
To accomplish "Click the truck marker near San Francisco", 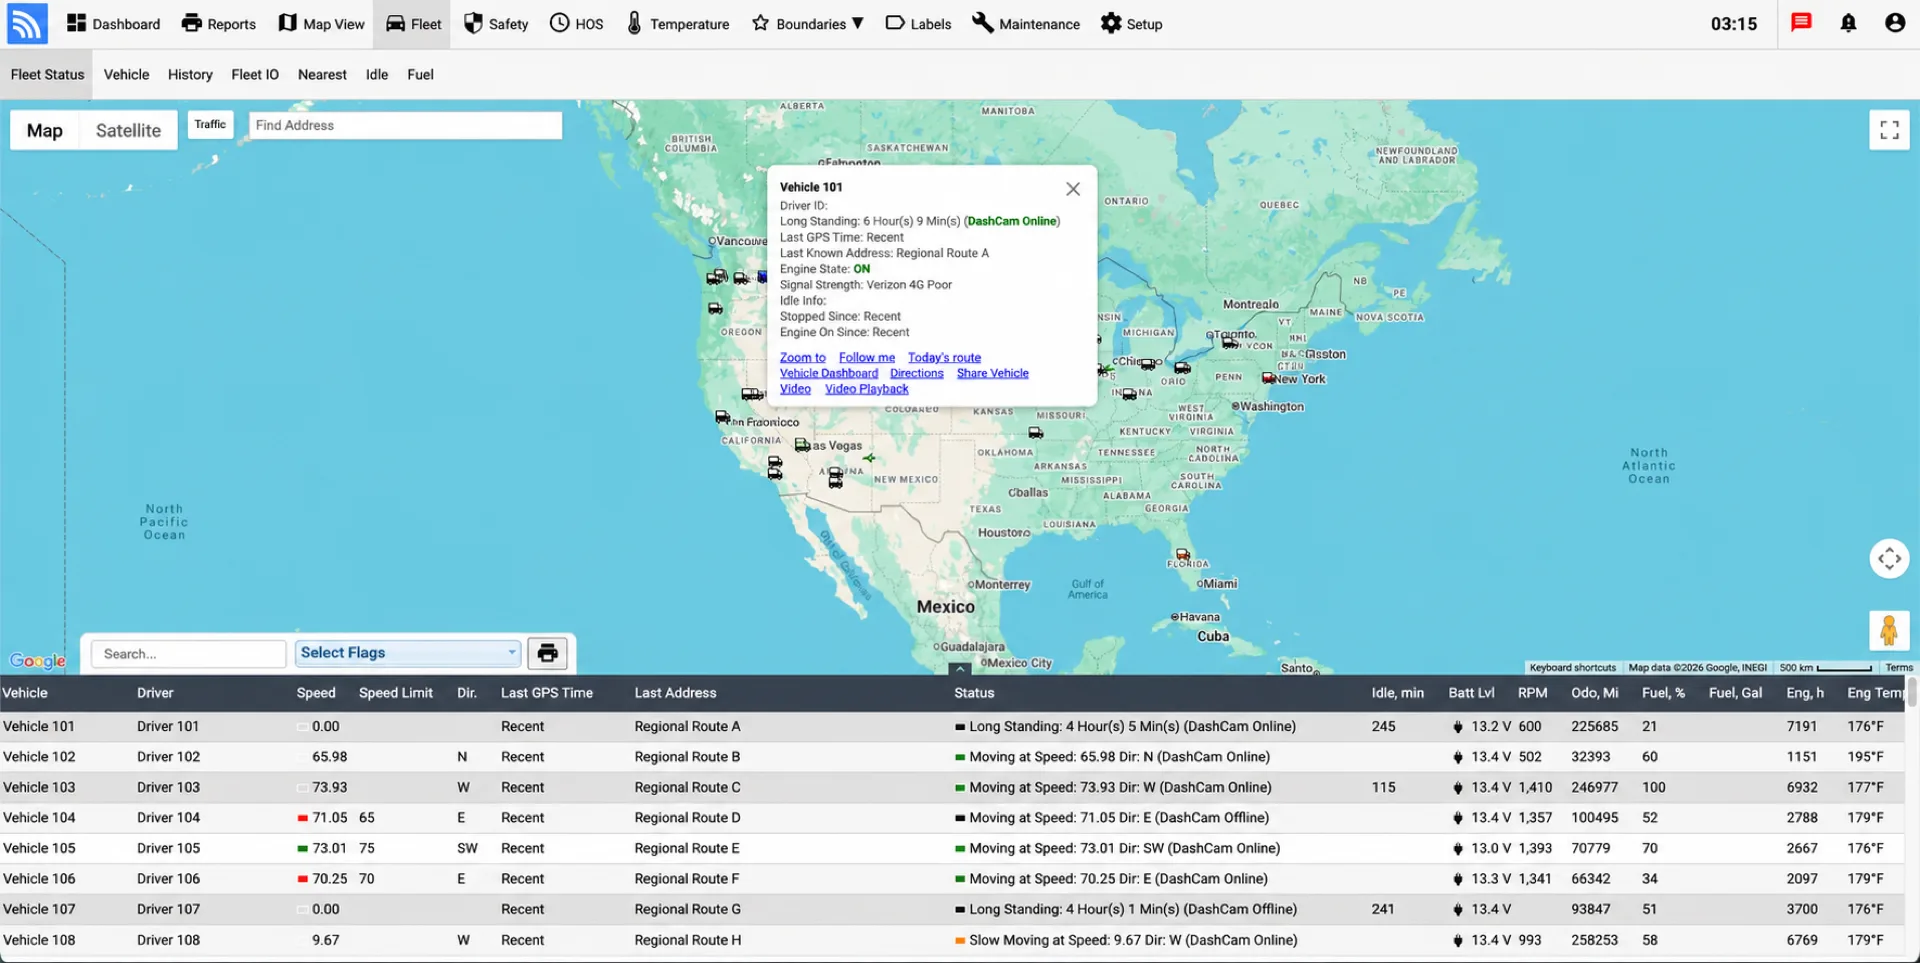I will [x=722, y=417].
